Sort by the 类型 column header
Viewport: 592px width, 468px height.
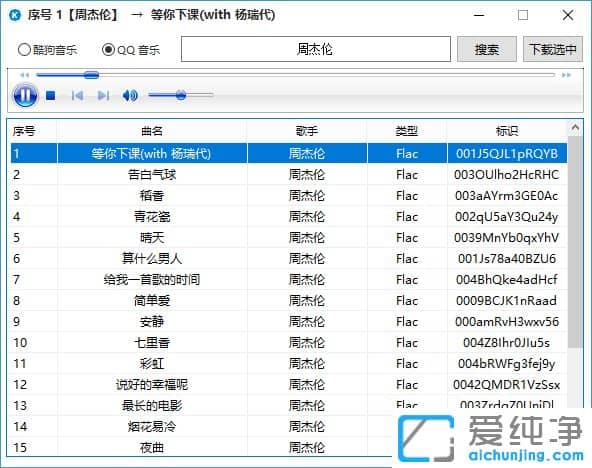[x=407, y=131]
